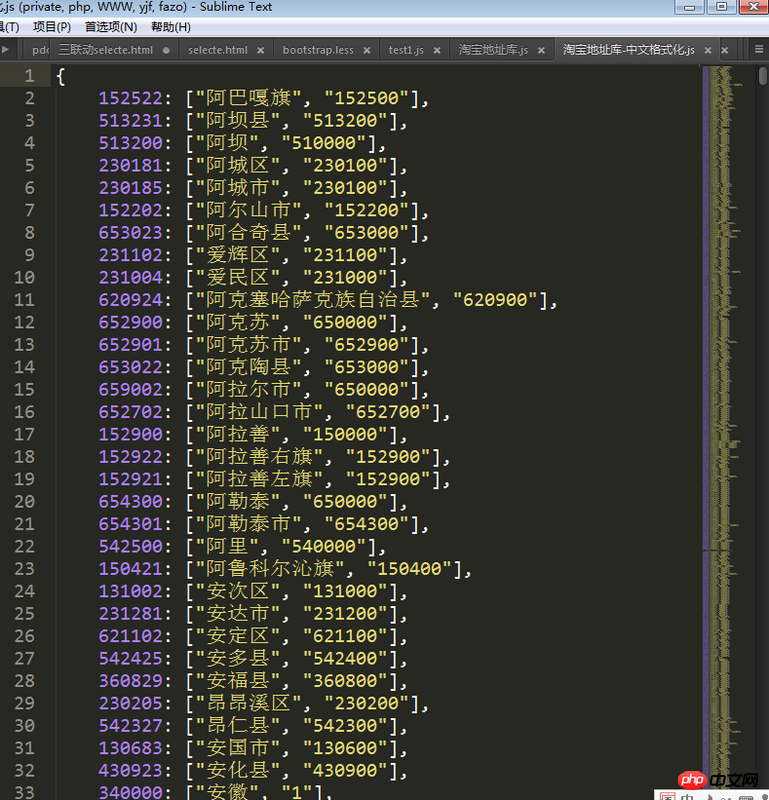
Task: Click key 654300 in the code
Action: (131, 502)
